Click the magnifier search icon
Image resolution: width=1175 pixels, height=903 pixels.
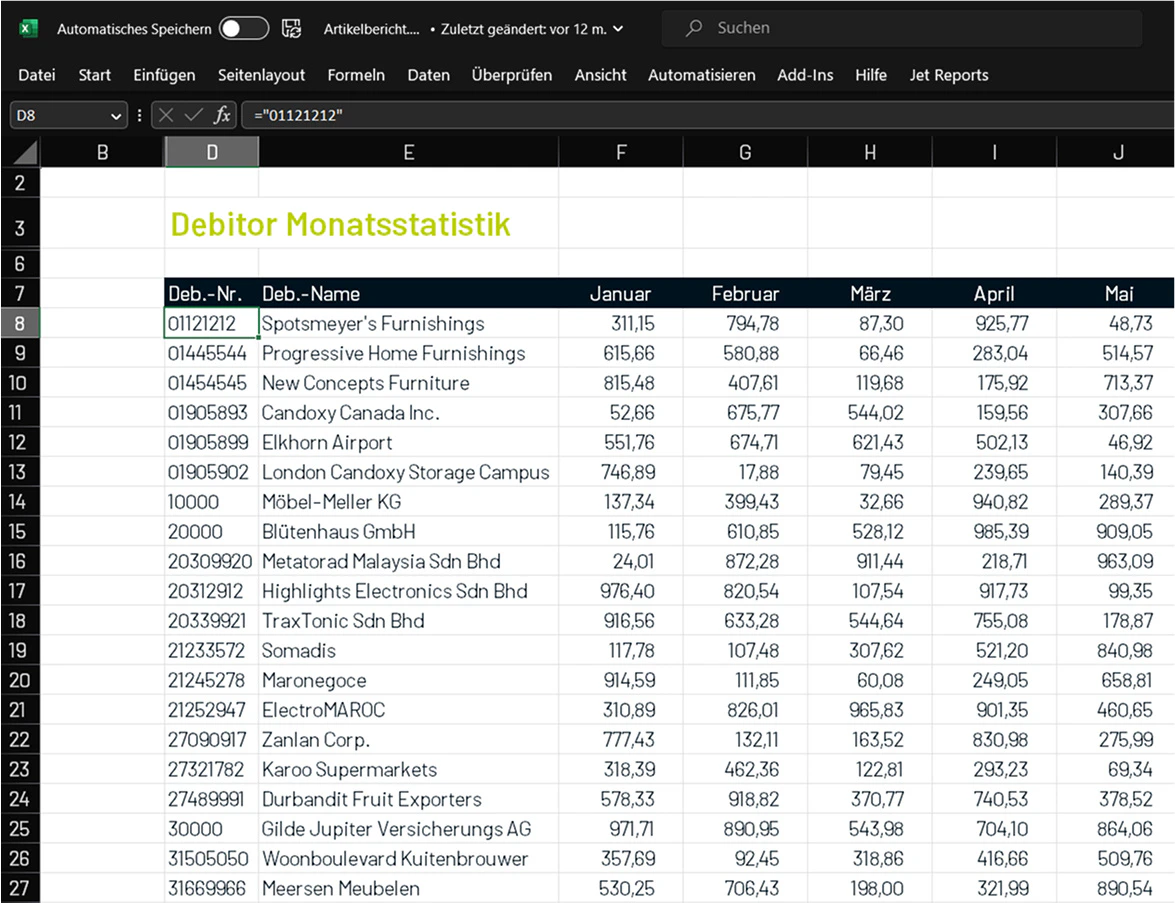(694, 28)
